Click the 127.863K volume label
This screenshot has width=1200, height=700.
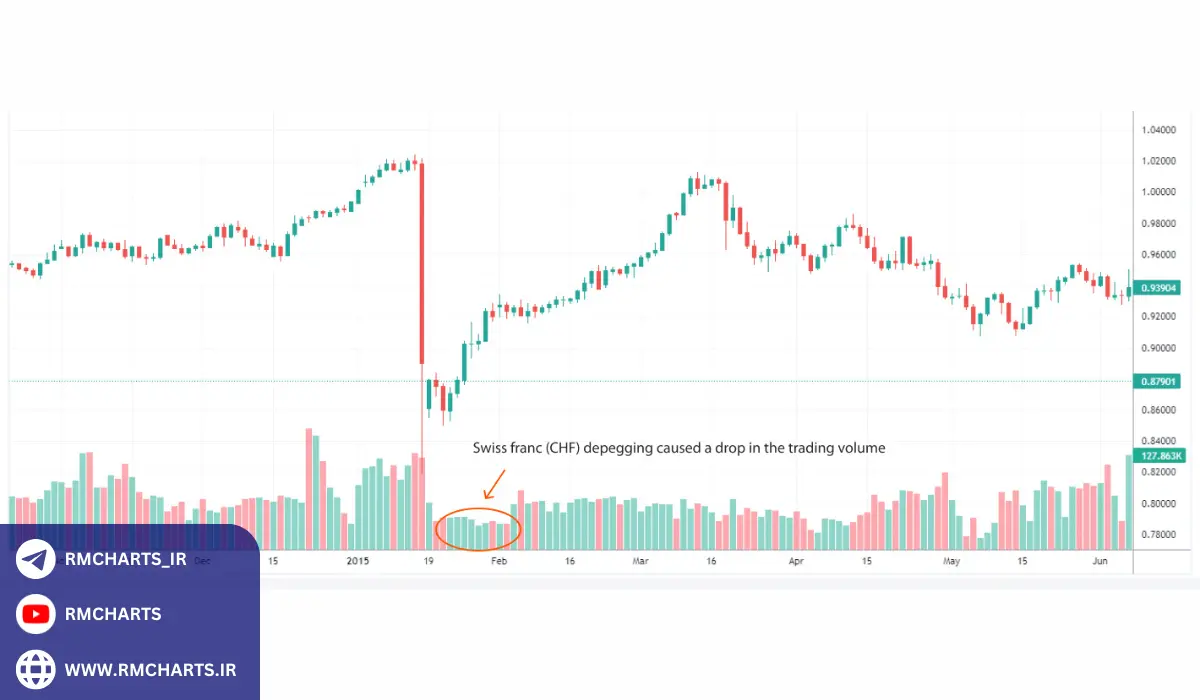tap(1161, 455)
